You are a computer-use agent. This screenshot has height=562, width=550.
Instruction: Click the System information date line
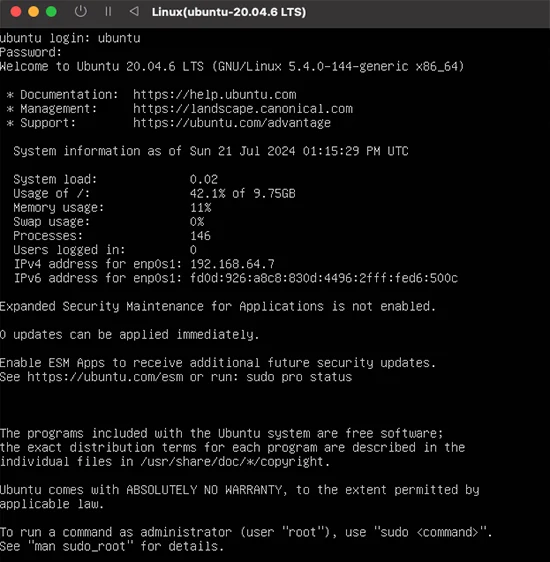pos(211,151)
